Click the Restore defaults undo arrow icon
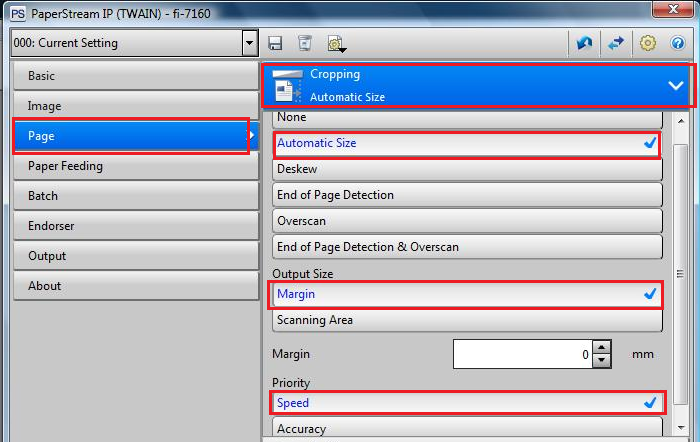700x442 pixels. tap(584, 43)
